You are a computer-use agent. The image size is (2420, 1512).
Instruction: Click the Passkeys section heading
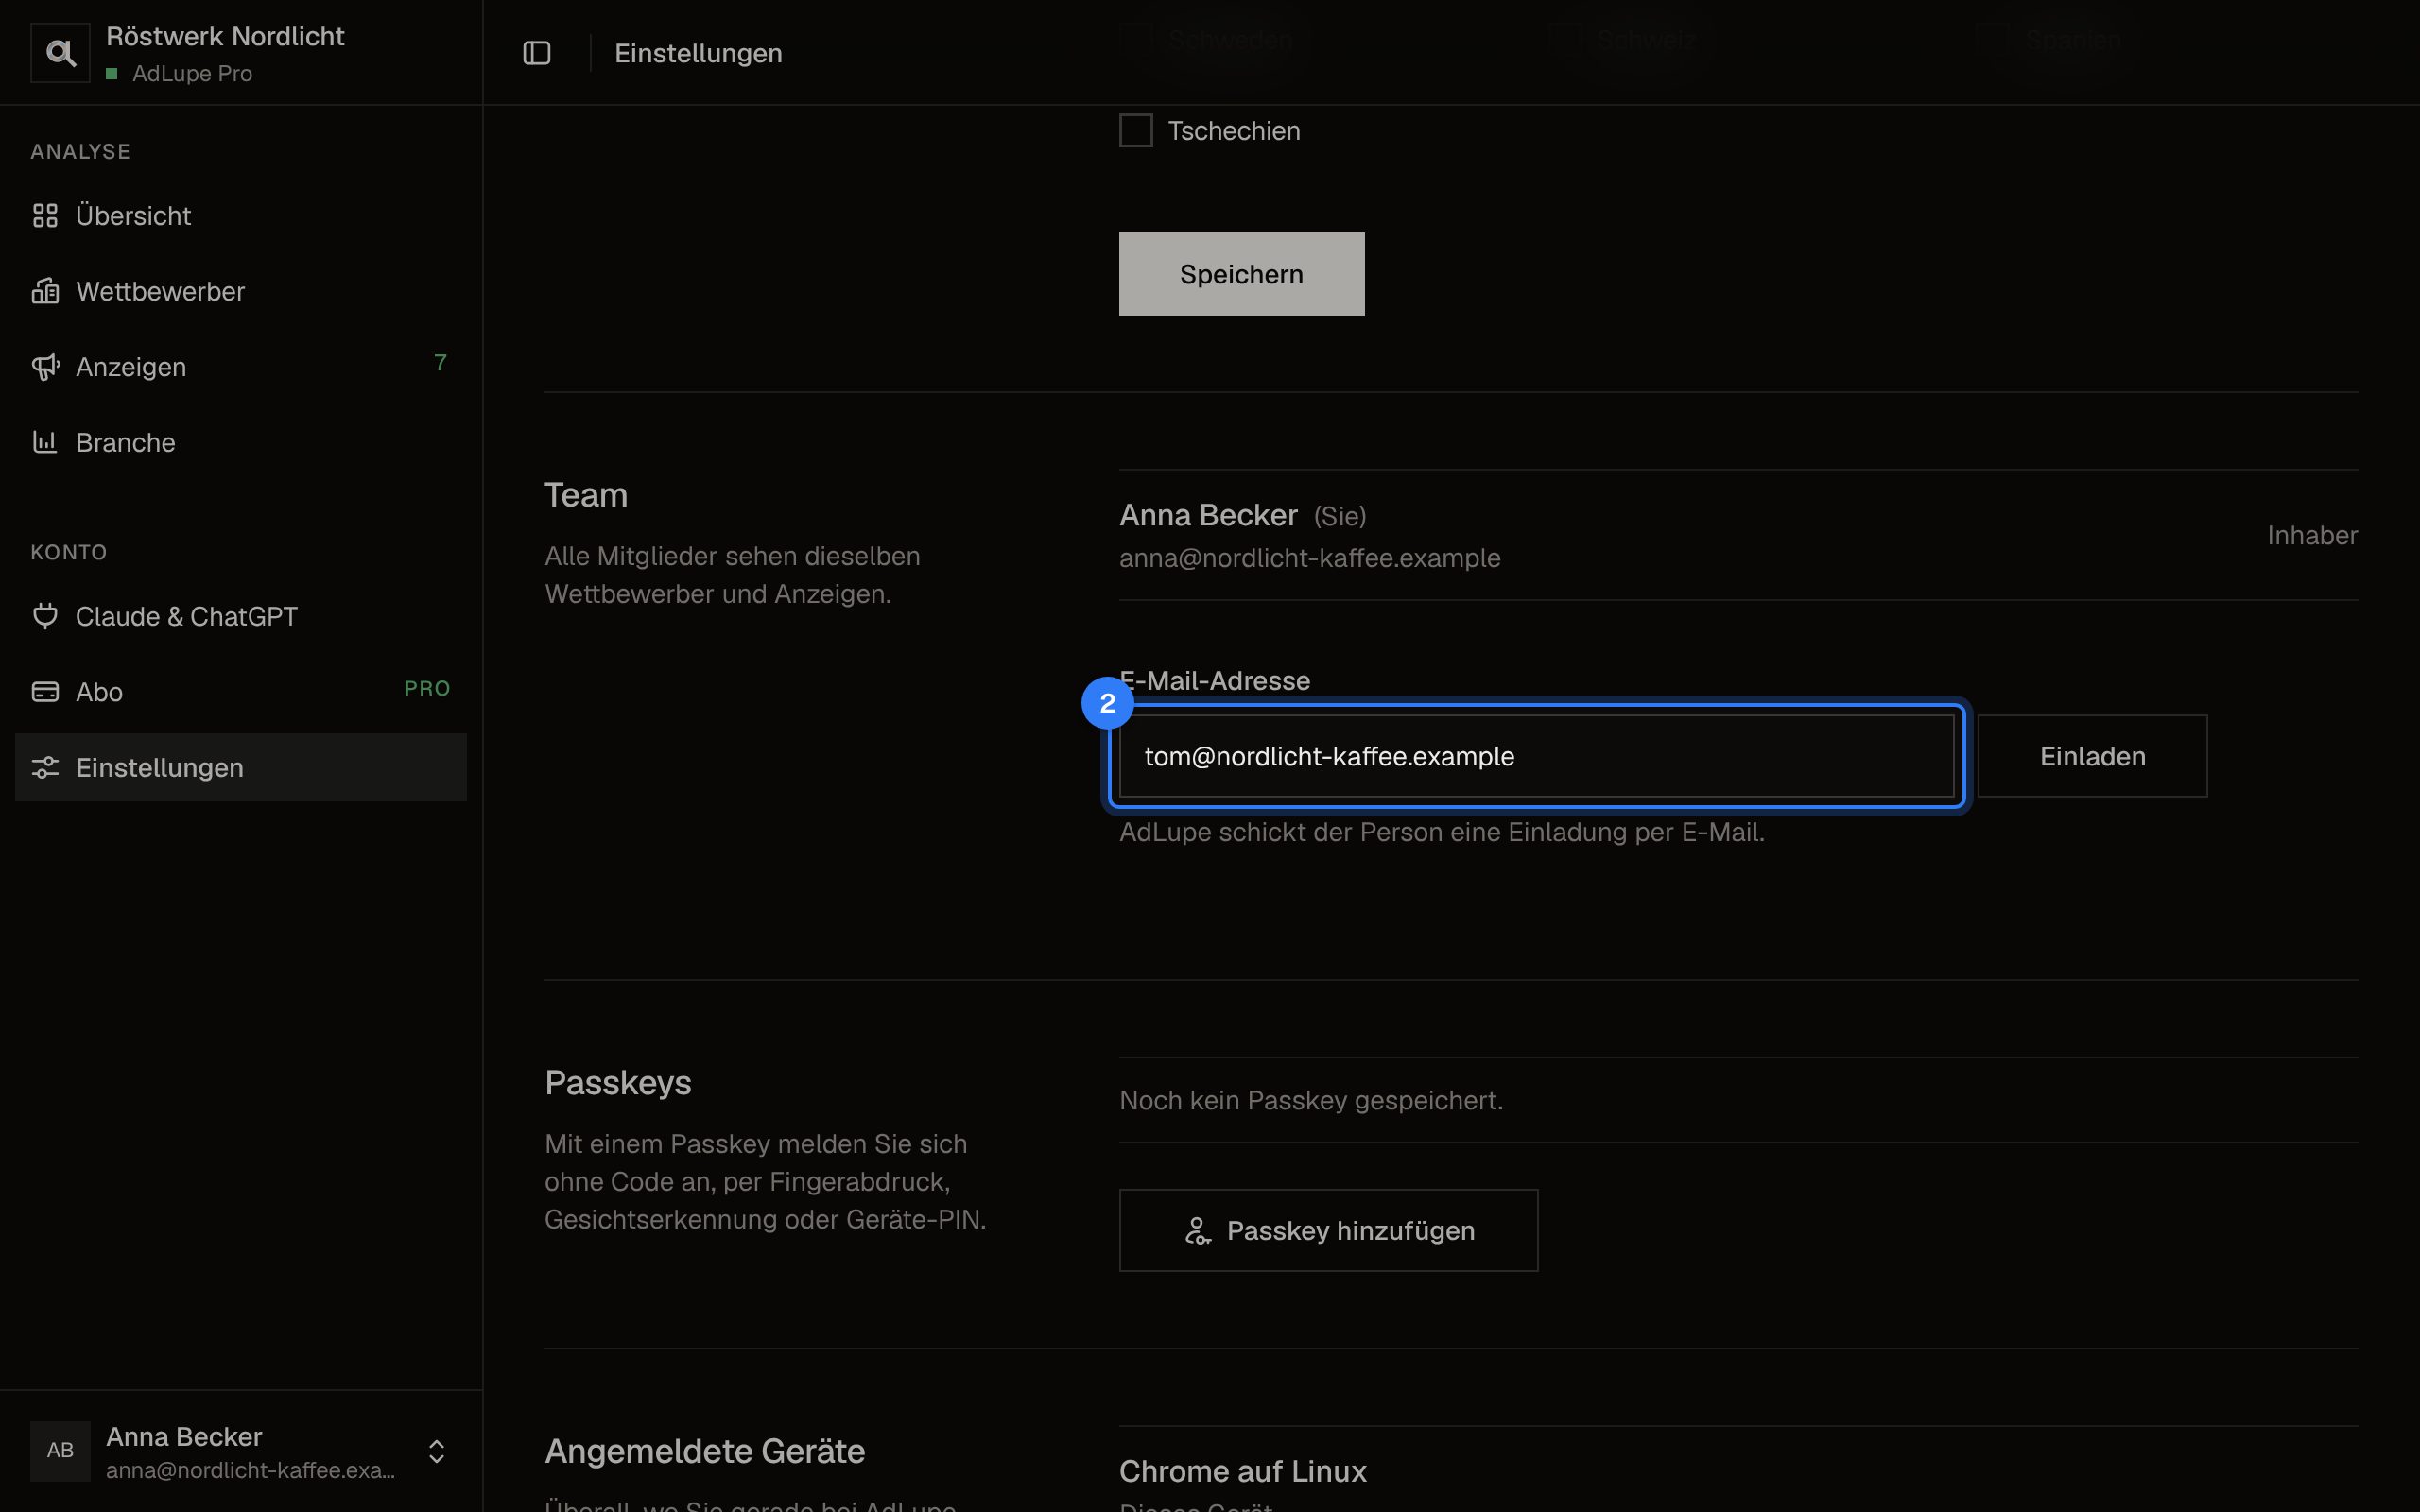pyautogui.click(x=618, y=1083)
